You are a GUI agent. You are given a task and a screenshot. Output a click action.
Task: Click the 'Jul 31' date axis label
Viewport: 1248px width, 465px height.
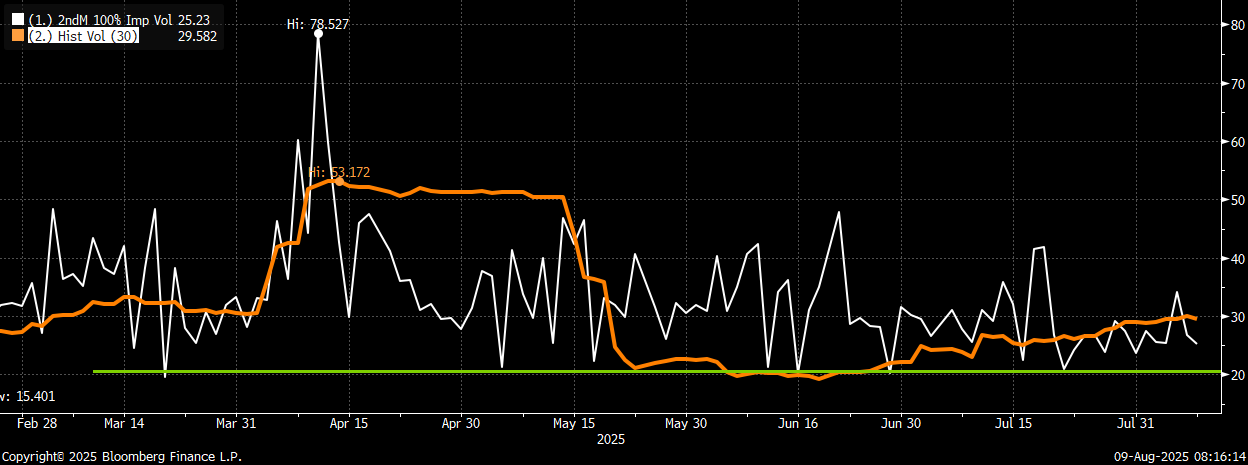pos(1137,423)
